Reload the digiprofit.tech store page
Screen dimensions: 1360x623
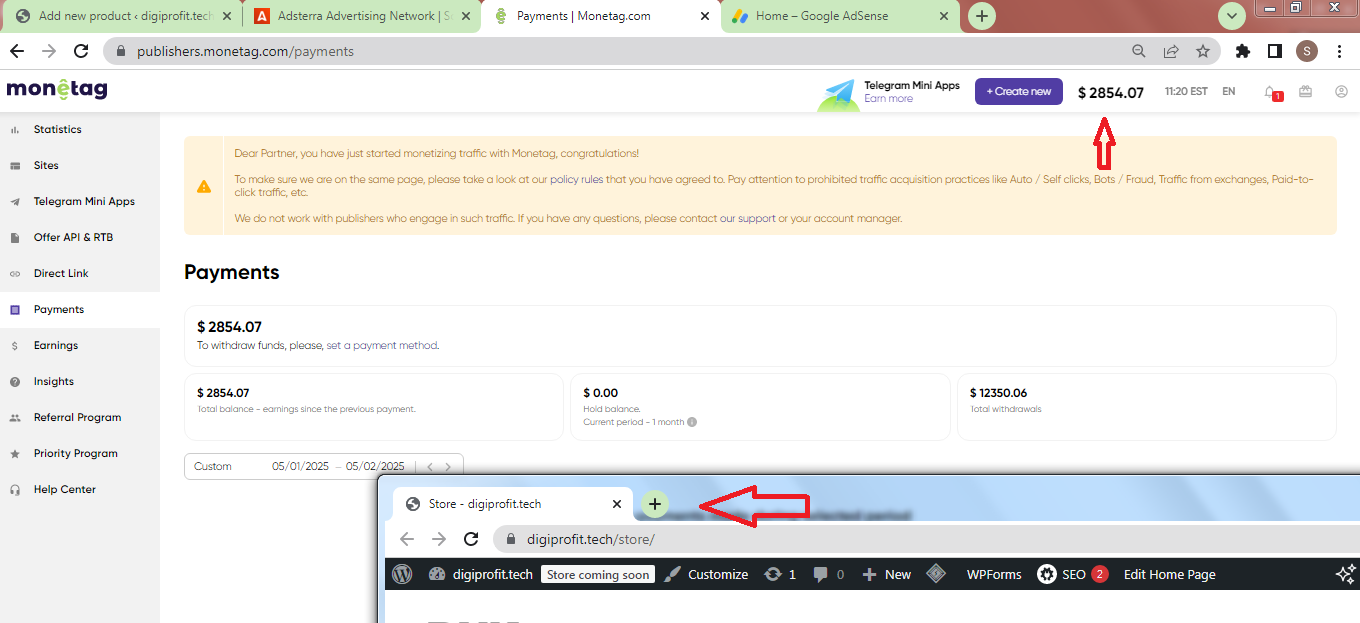tap(471, 539)
